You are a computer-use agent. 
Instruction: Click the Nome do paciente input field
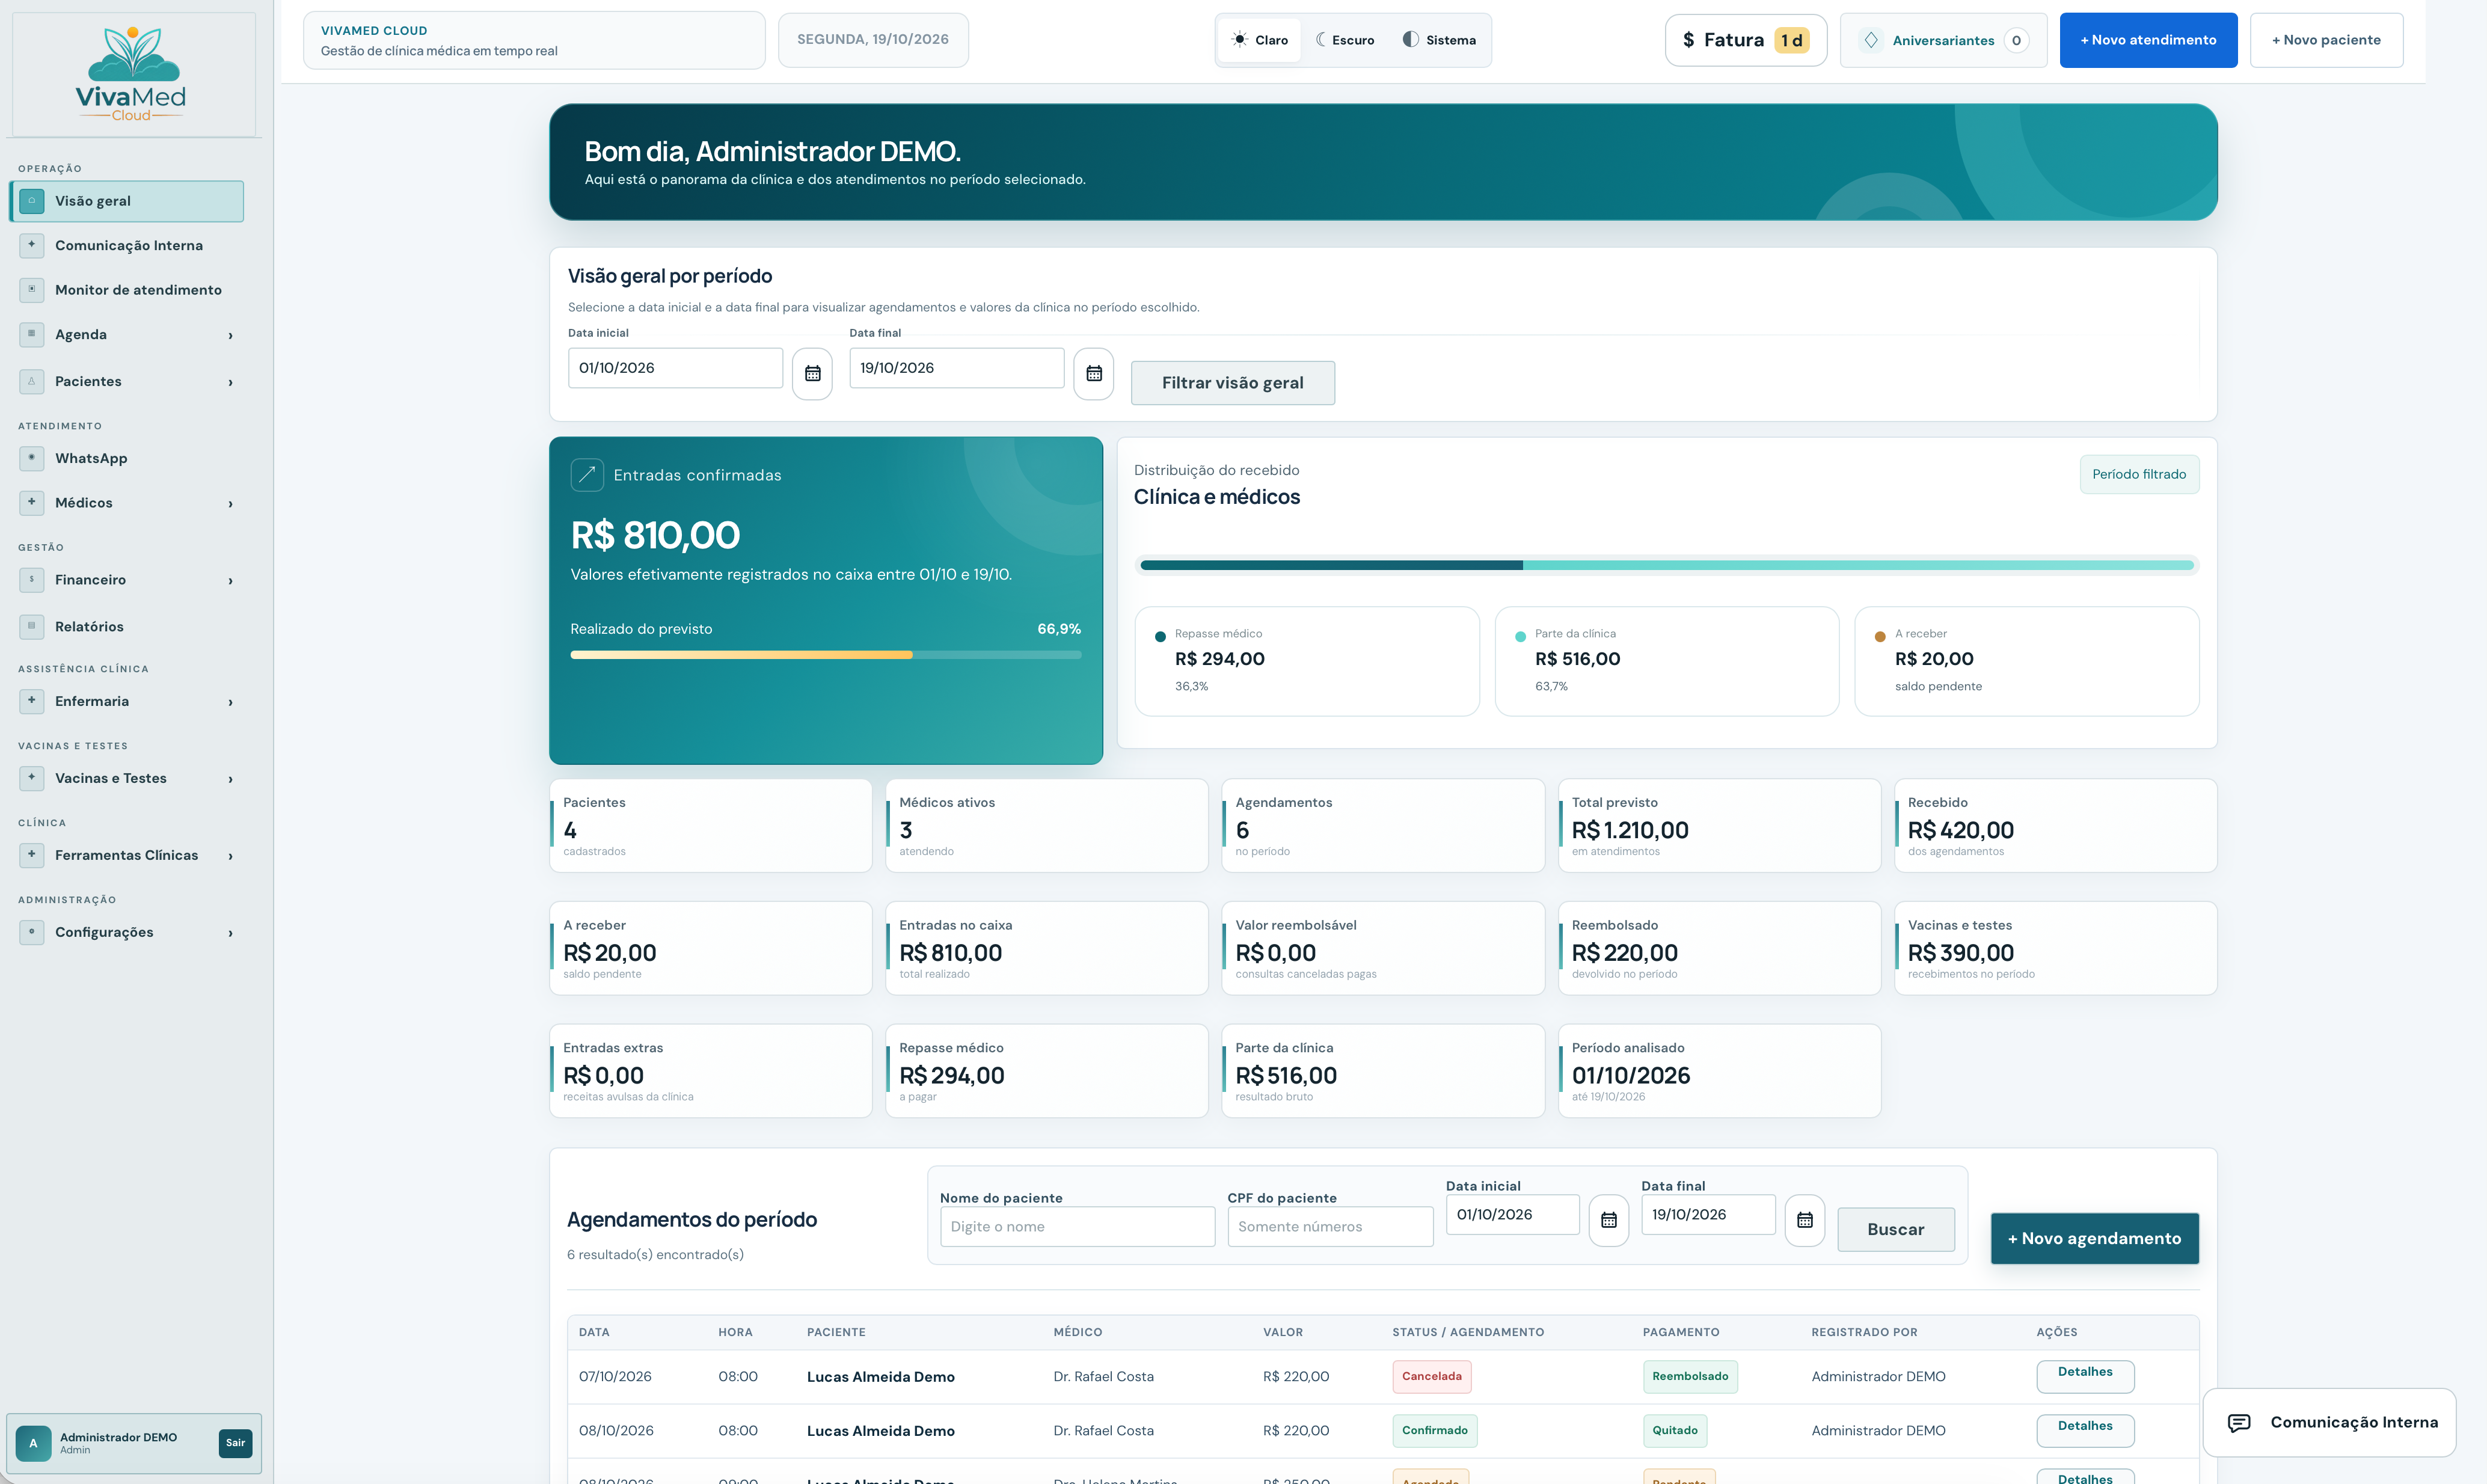1077,1227
